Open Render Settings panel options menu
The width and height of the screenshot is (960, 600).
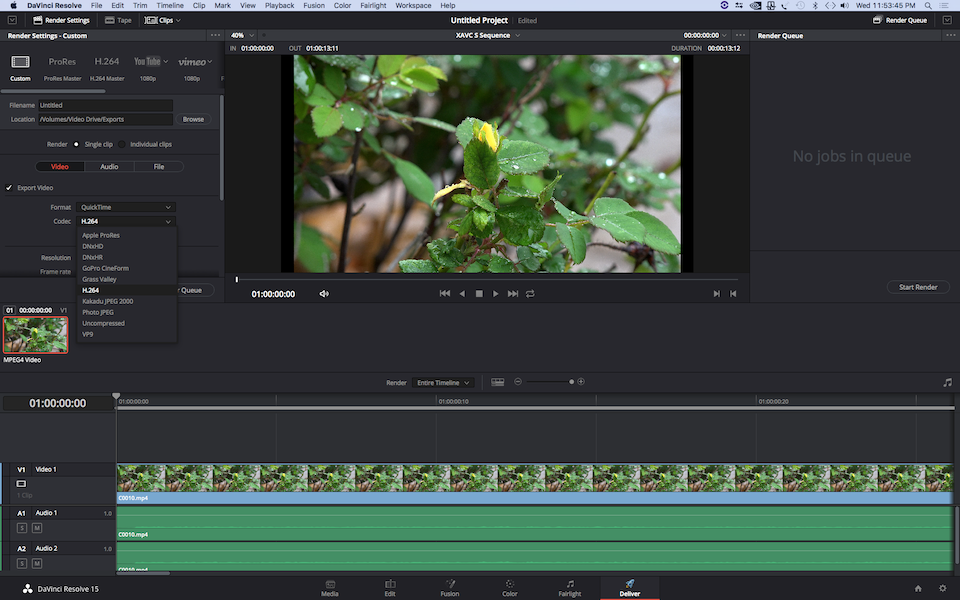point(215,36)
